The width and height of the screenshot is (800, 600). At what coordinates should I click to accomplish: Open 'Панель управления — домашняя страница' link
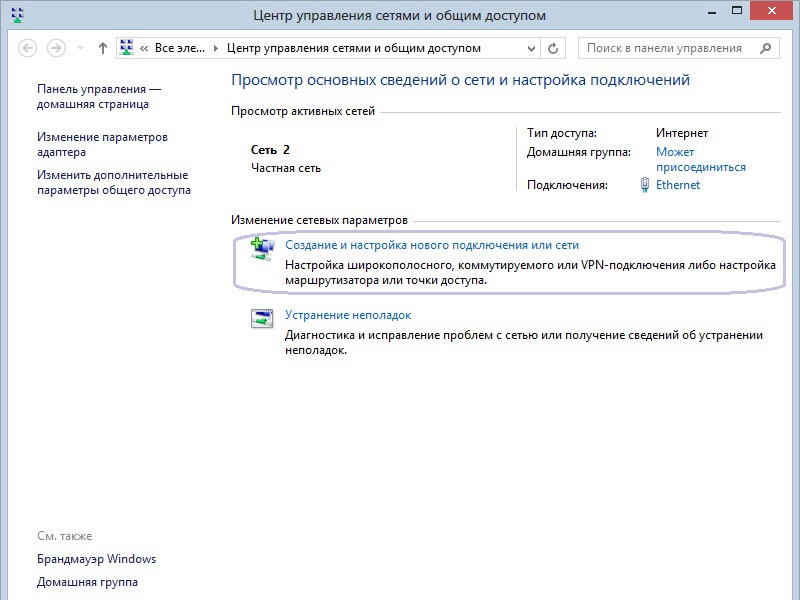click(99, 96)
